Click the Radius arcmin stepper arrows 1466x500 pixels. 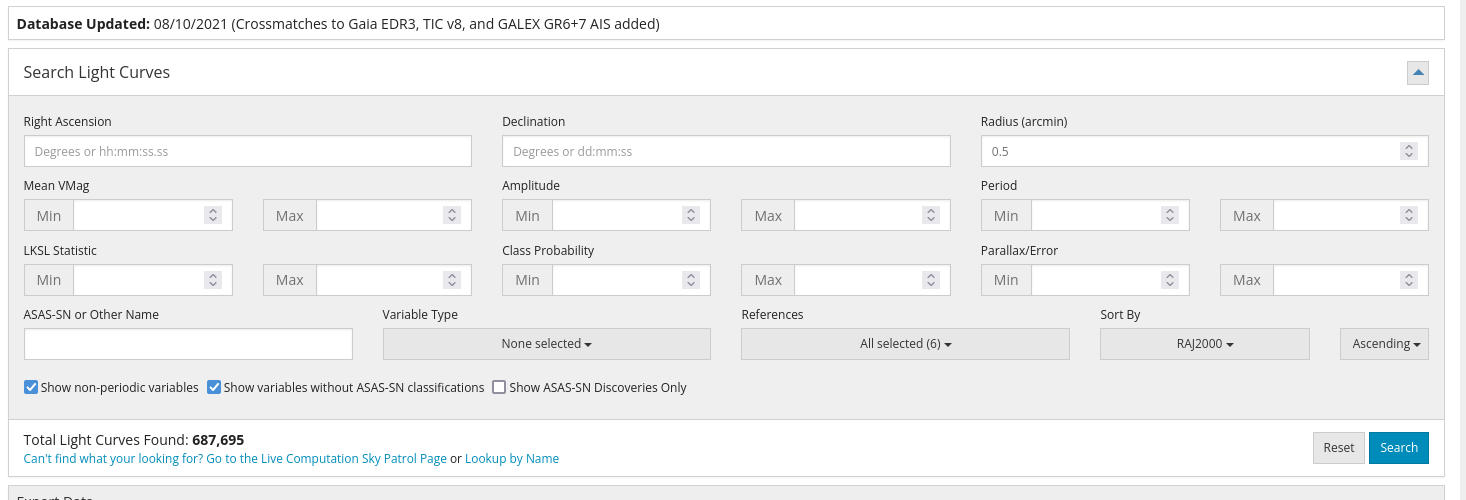[x=1408, y=151]
